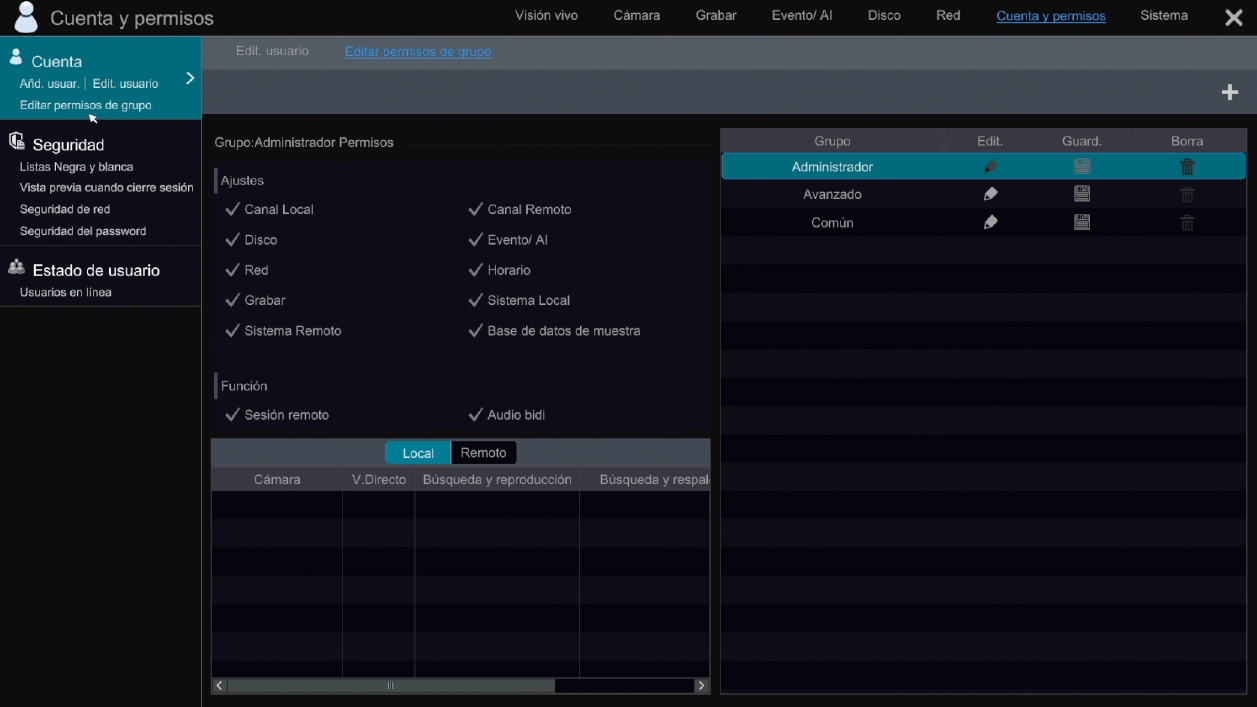This screenshot has height=707, width=1257.
Task: Toggle the Canal Remoto permission
Action: 476,209
